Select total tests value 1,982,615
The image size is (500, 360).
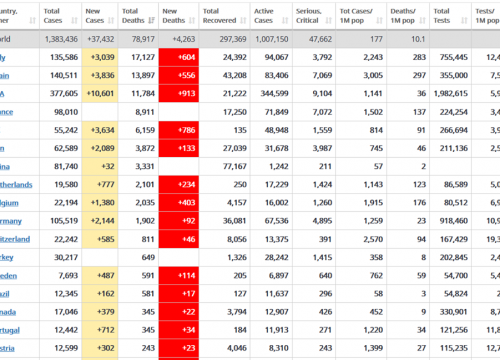[x=451, y=94]
